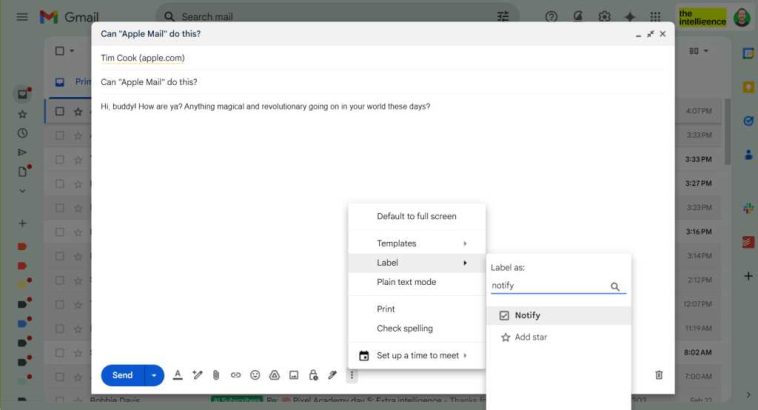Click the inbox vertical scrollbar
The image size is (758, 410).
728,132
